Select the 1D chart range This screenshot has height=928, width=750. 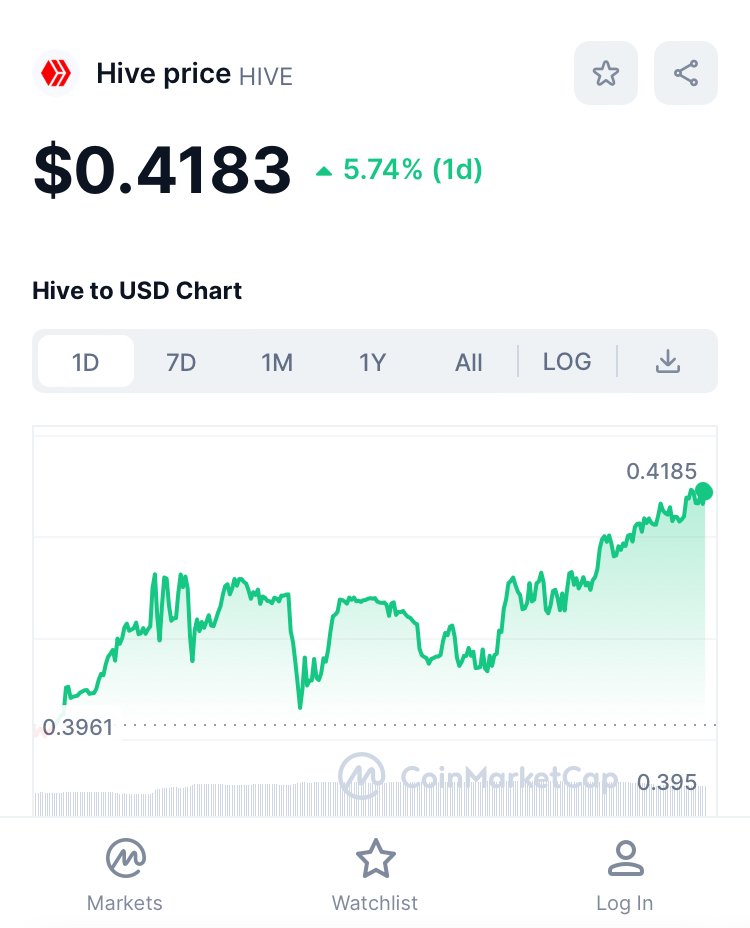[86, 361]
